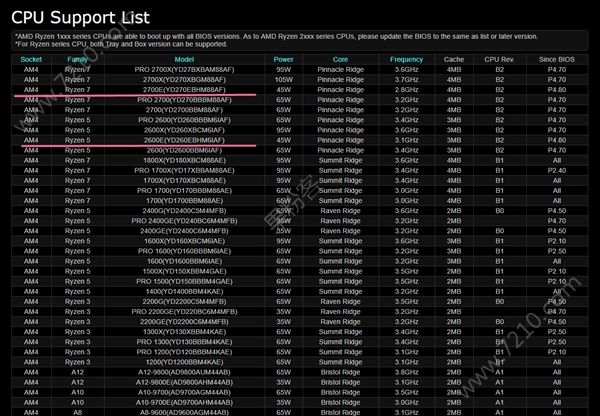Viewport: 600px width, 416px height.
Task: Select the A10-9700(AD9700AGM44AB) model cell
Action: 184,392
